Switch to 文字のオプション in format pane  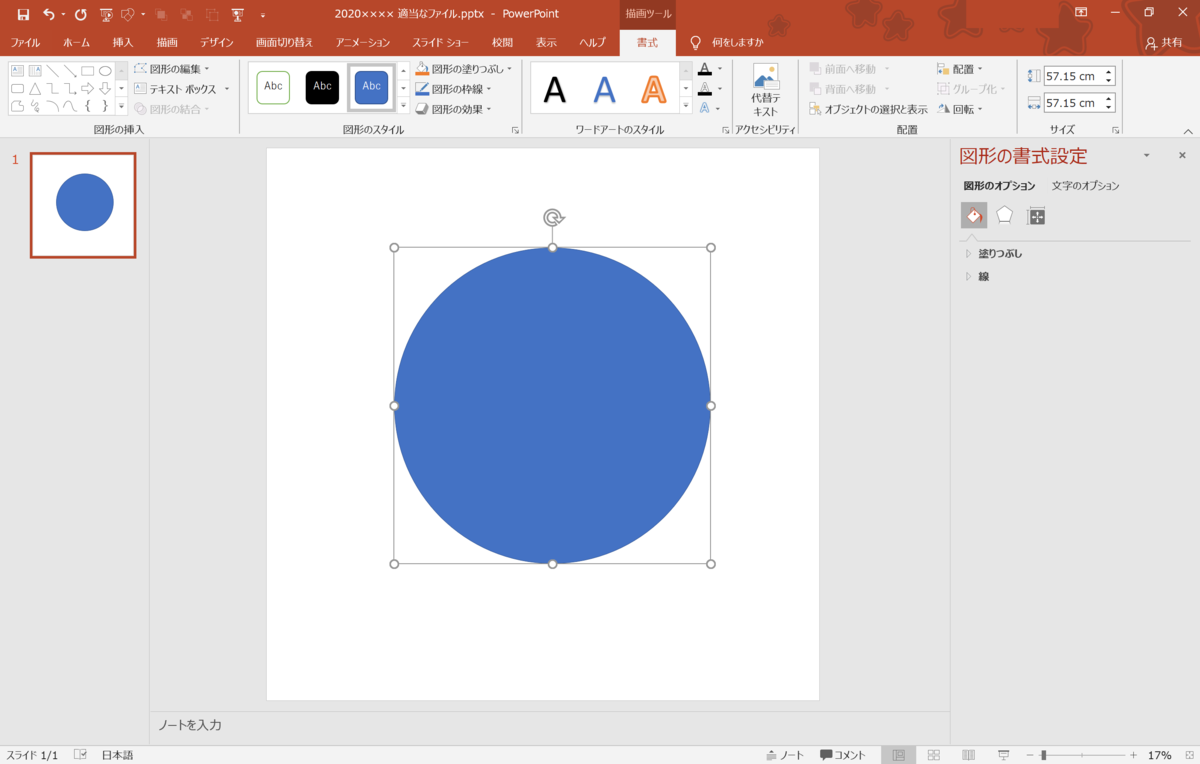pos(1086,186)
